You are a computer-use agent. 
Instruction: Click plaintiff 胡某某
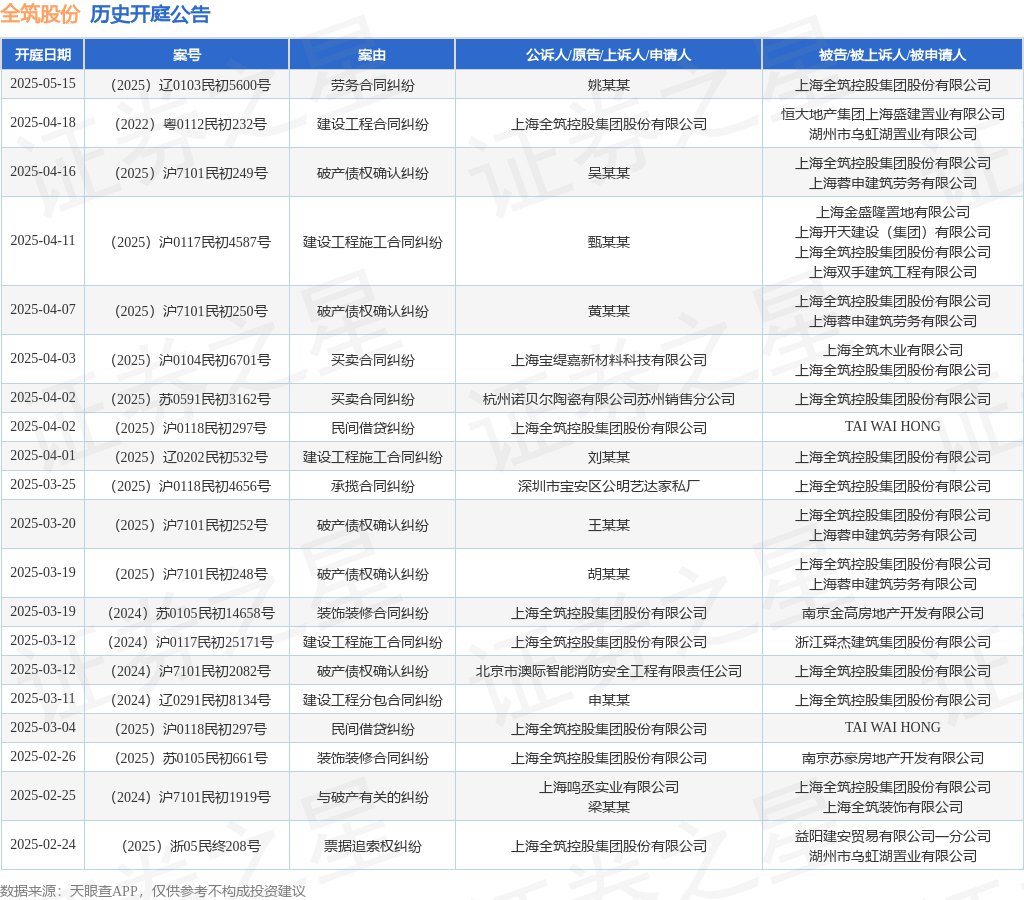coord(609,574)
